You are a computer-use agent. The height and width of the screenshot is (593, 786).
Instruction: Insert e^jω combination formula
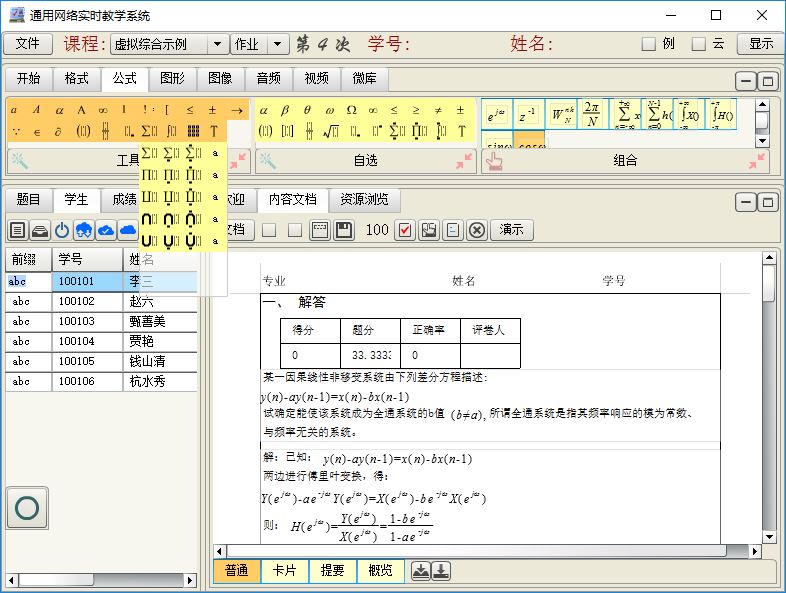tap(497, 115)
